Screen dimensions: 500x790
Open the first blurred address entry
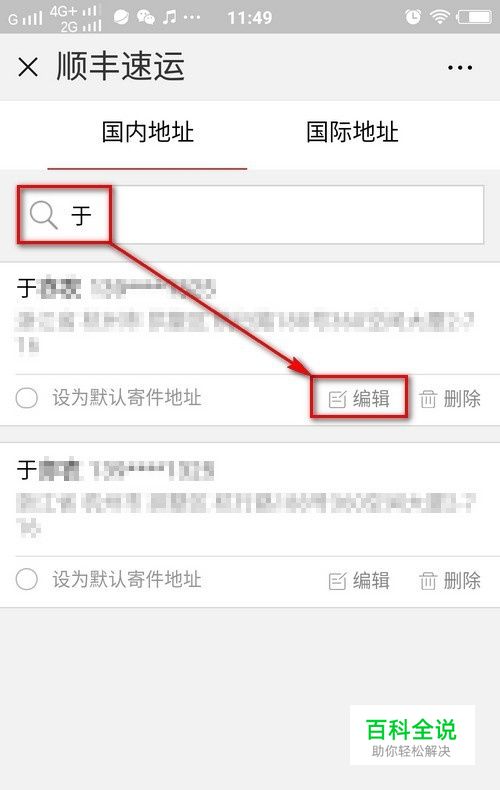[x=250, y=318]
